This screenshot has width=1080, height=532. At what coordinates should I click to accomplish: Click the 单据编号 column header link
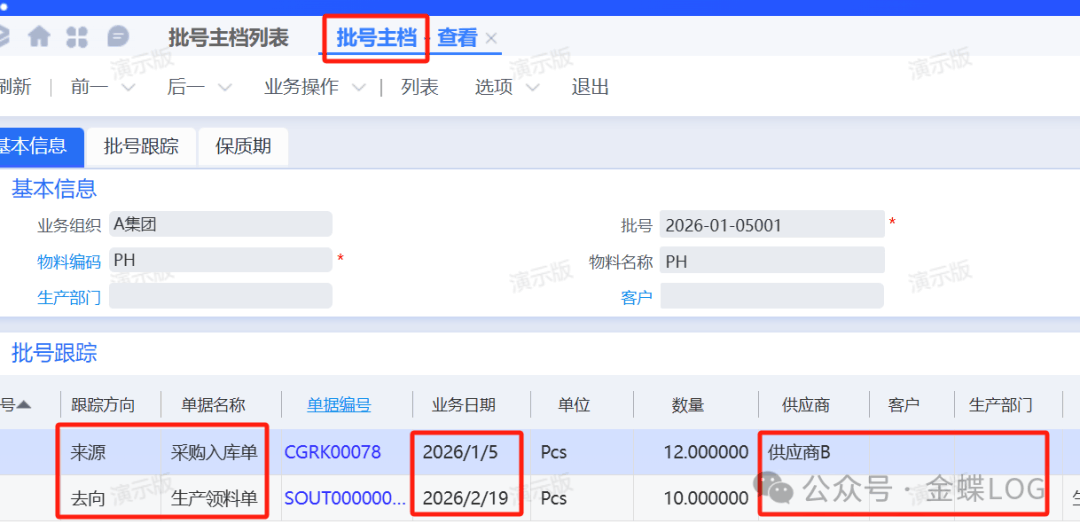point(339,405)
